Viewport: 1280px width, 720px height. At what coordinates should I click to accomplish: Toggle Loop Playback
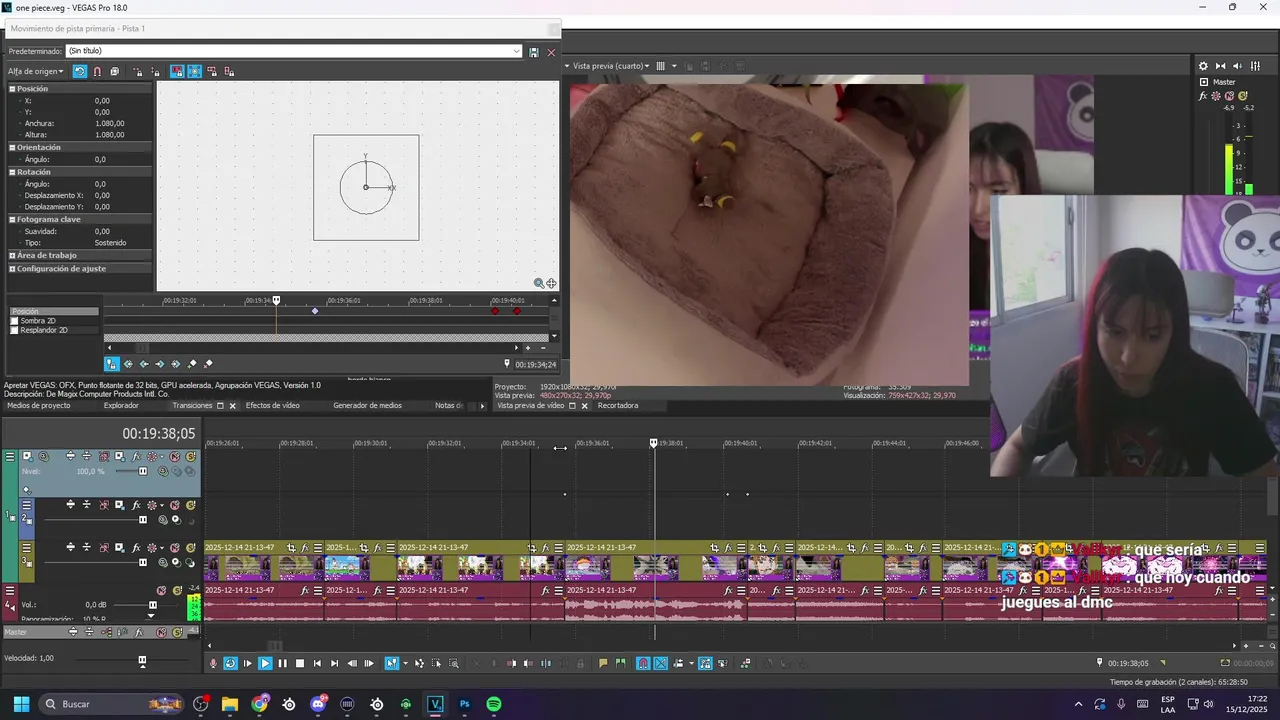[230, 663]
